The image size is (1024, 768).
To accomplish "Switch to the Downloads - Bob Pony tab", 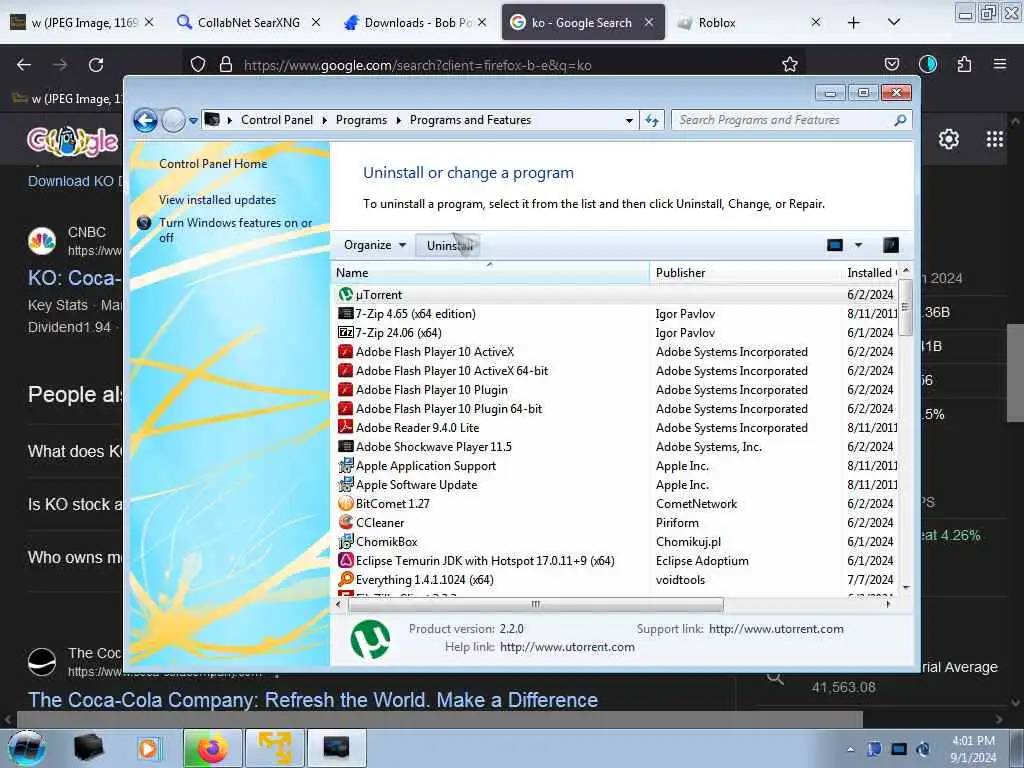I will tap(416, 22).
